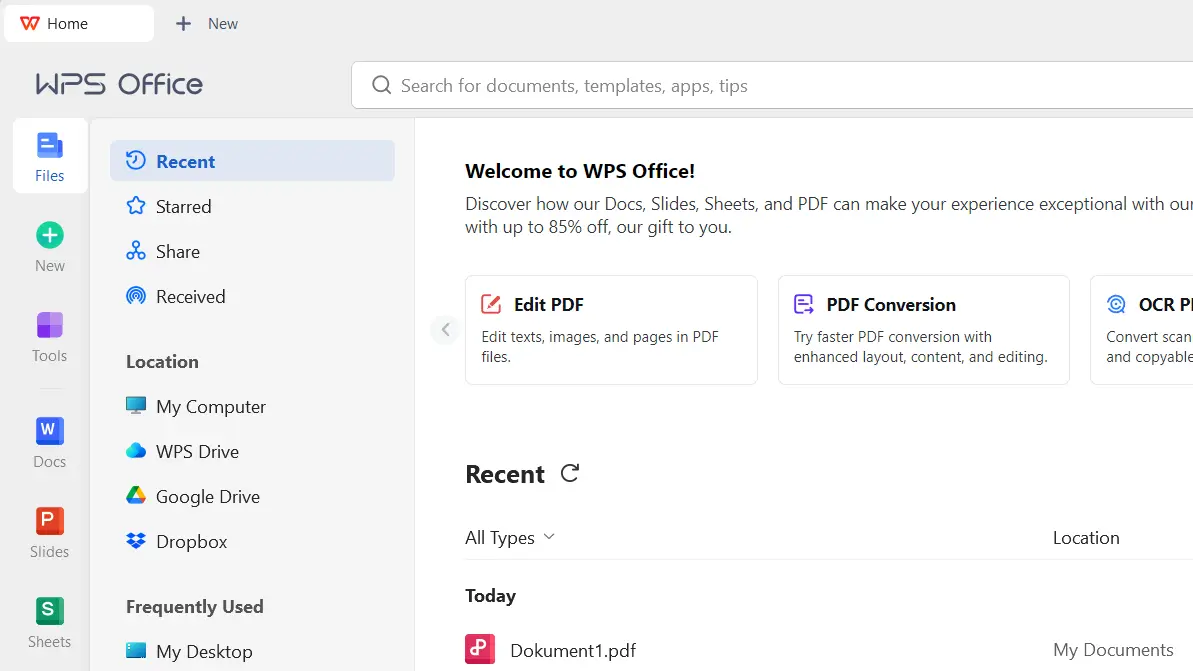Open the Dokument1.pdf file icon
1193x671 pixels.
tap(479, 649)
